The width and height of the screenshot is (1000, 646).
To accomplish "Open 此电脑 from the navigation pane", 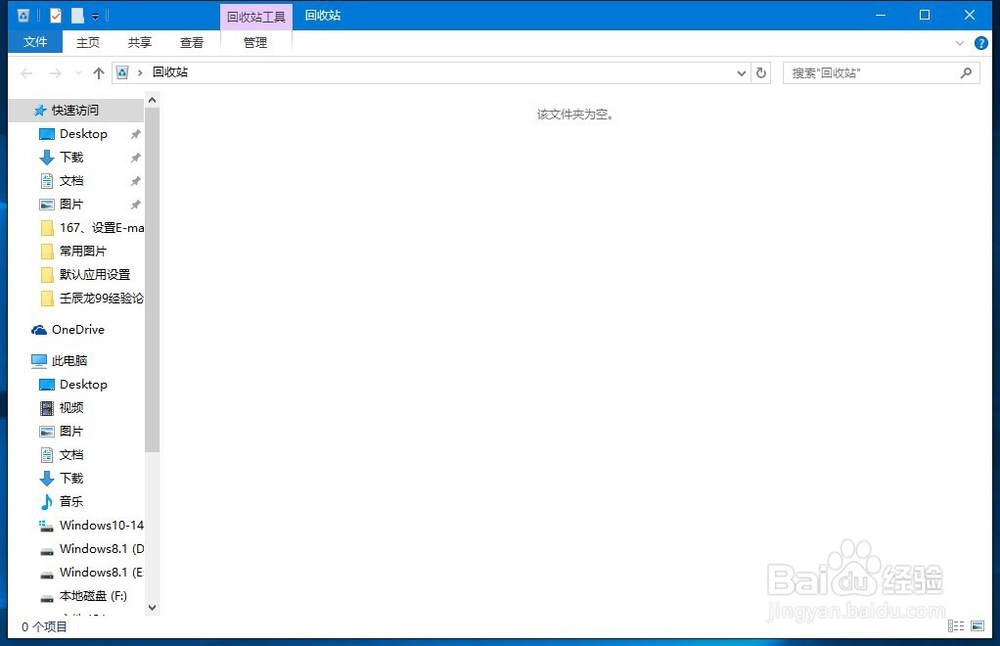I will [67, 359].
